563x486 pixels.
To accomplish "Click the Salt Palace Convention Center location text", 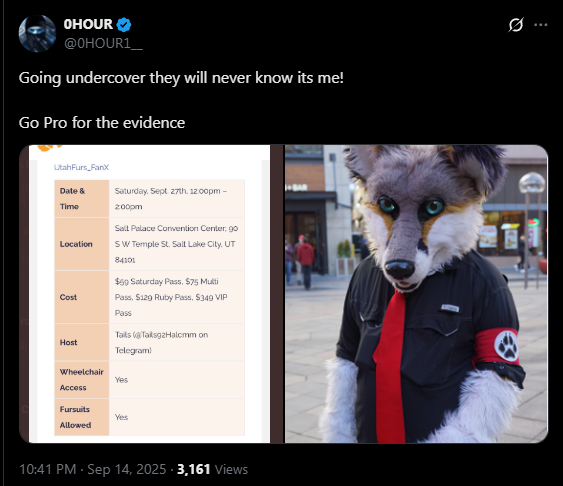I will (176, 244).
